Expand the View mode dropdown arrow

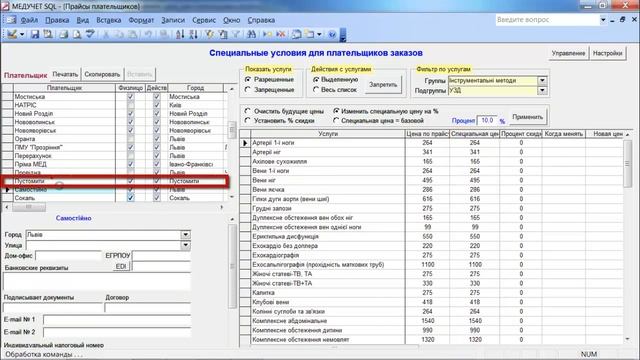tap(22, 34)
